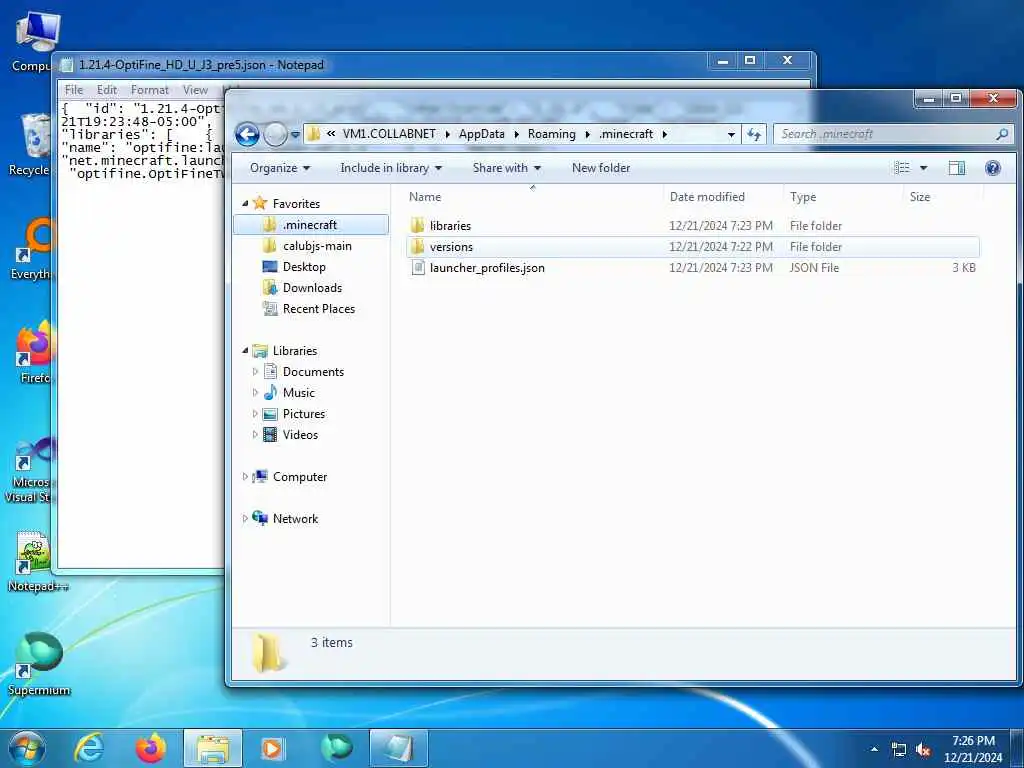Screen dimensions: 1024x768
Task: Click JSON File type cell
Action: [814, 268]
